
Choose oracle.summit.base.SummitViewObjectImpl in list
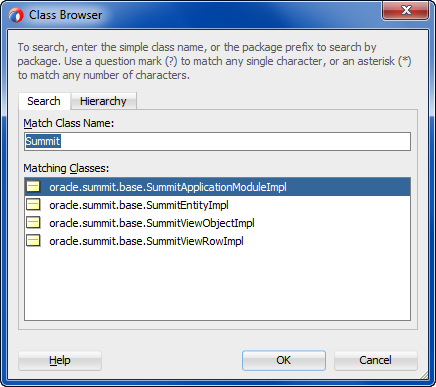click(x=217, y=223)
